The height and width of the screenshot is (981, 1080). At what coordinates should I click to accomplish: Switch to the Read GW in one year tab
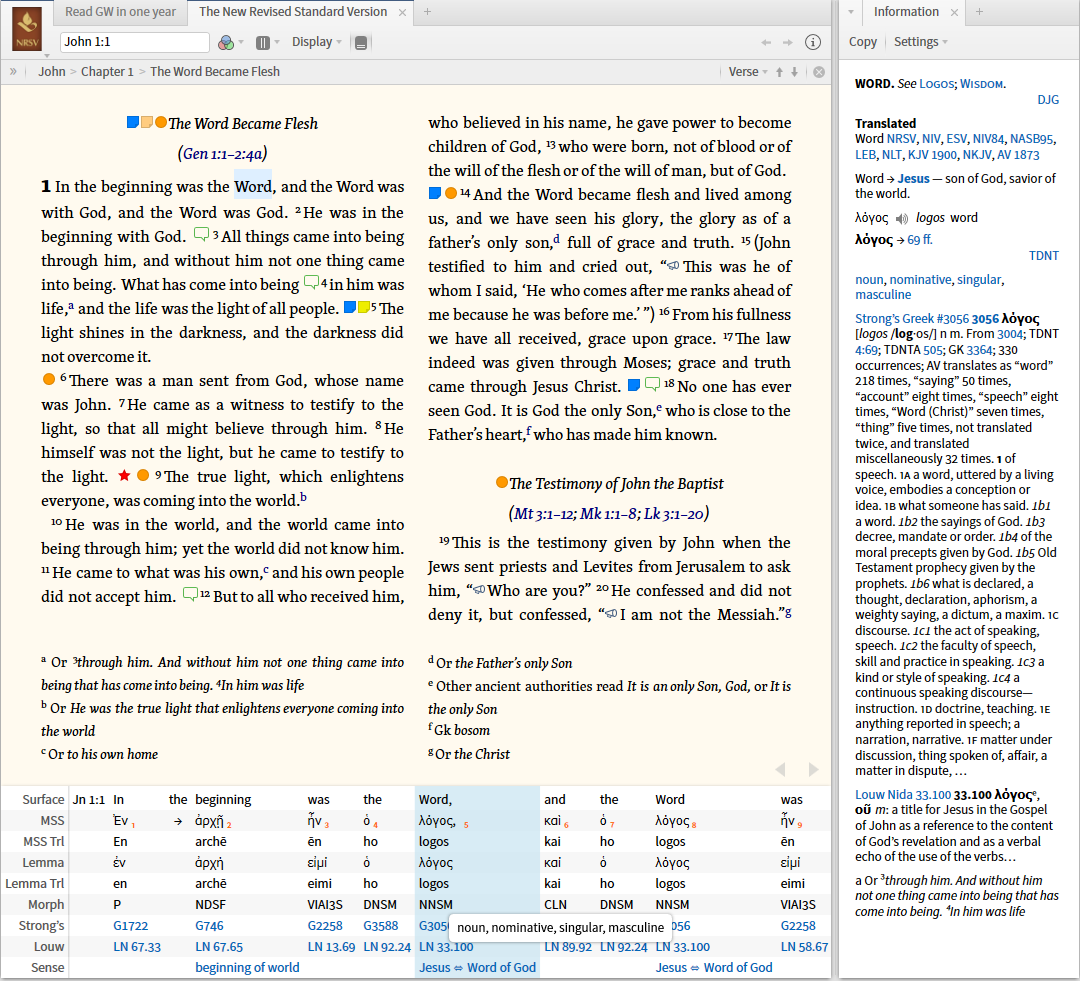point(121,12)
